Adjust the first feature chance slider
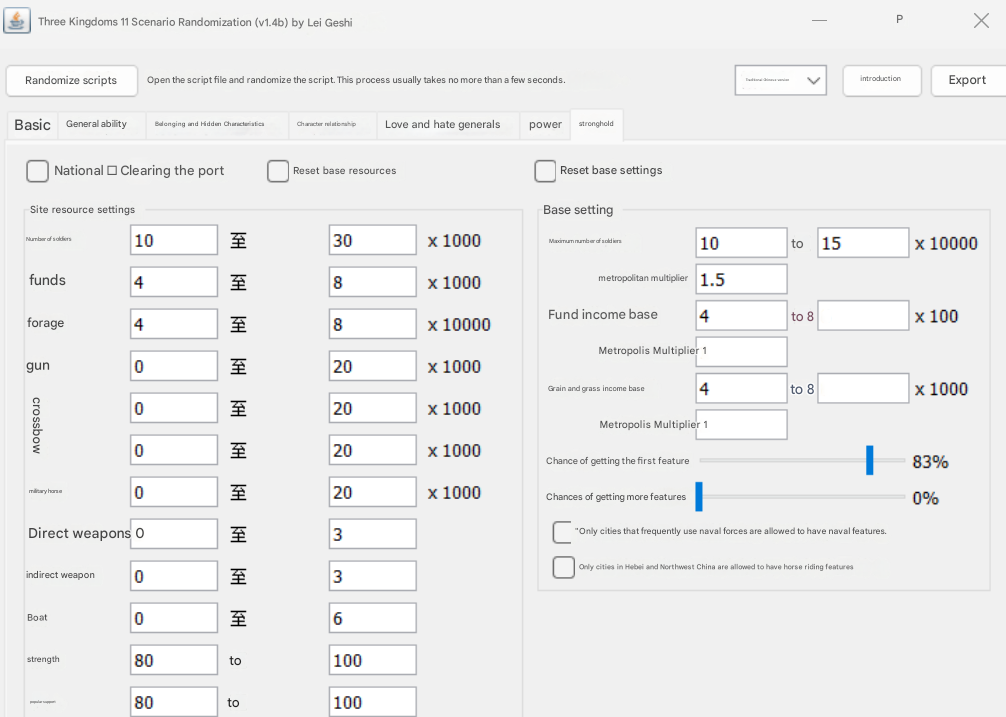Viewport: 1006px width, 717px height. point(869,460)
